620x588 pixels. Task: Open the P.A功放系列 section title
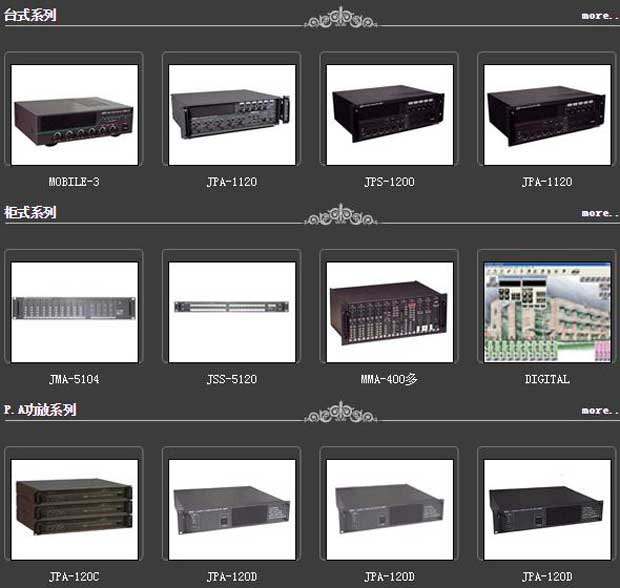39,410
